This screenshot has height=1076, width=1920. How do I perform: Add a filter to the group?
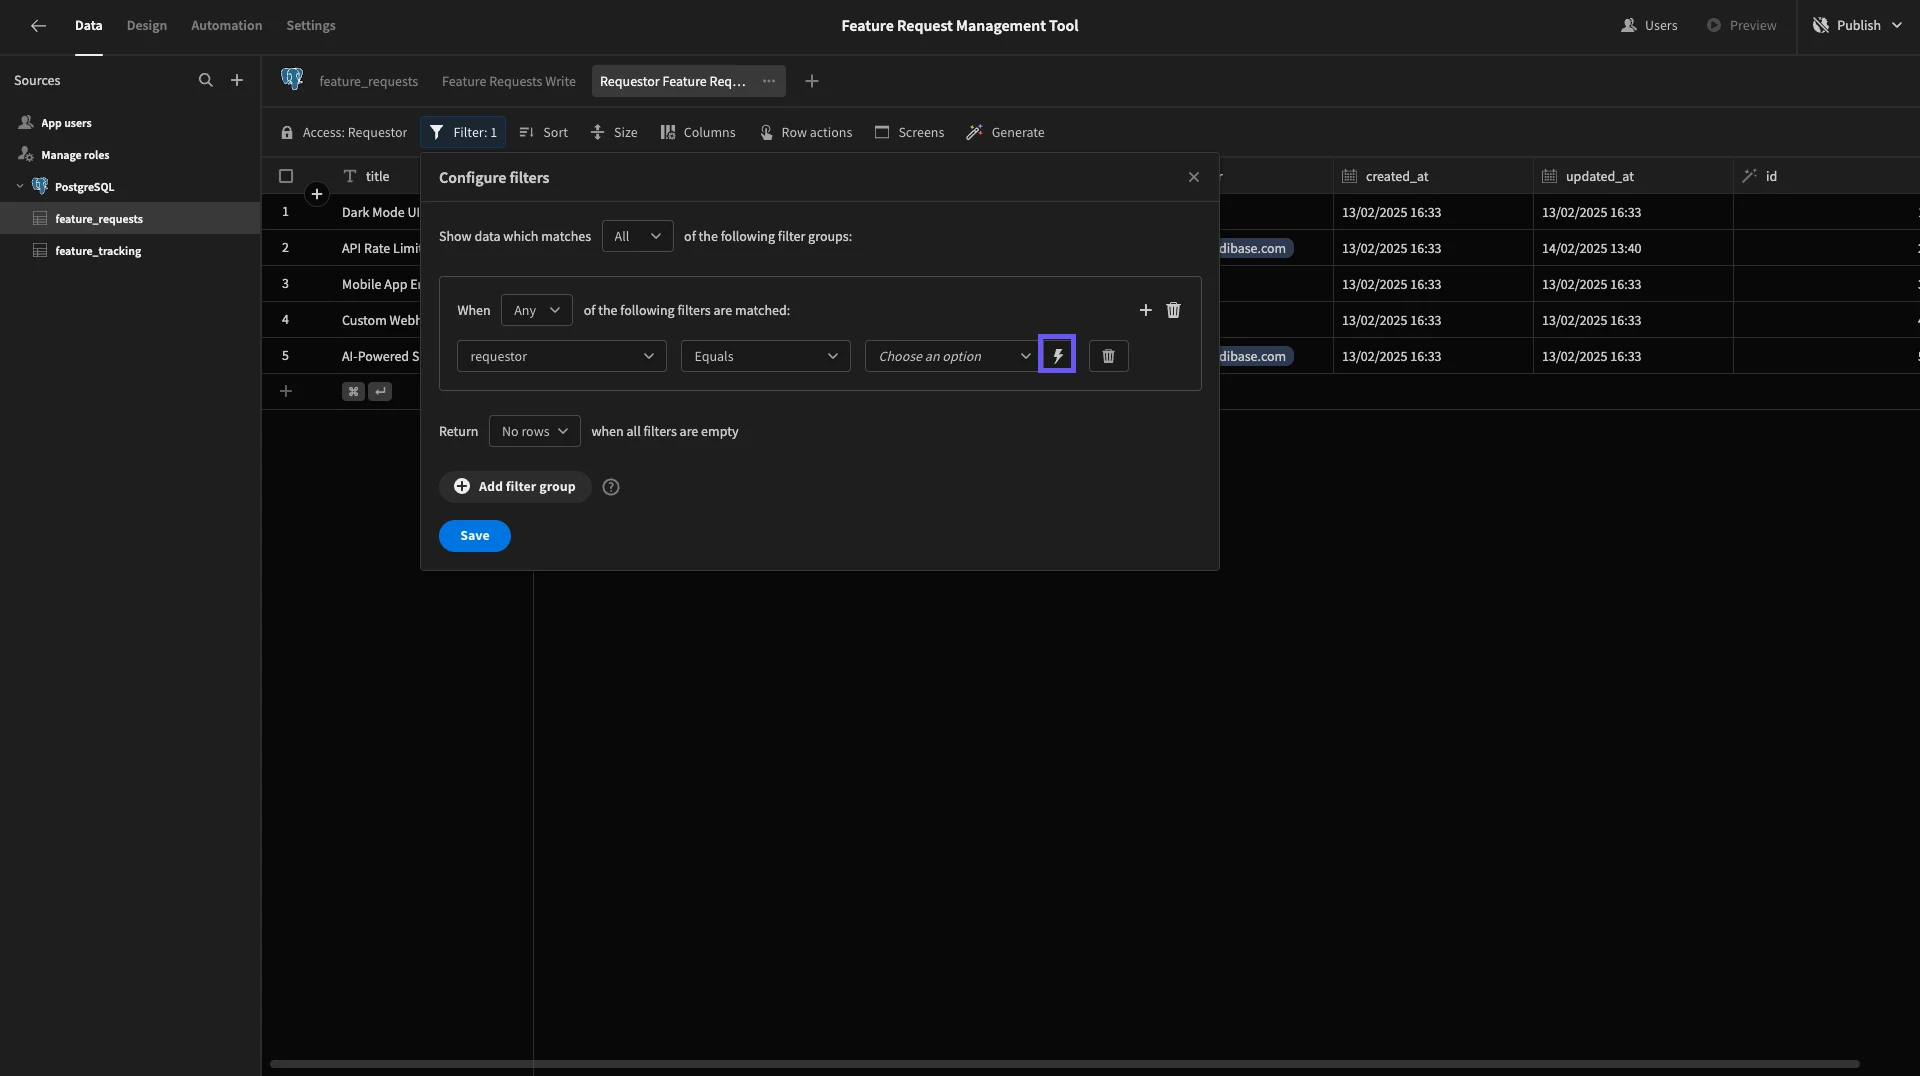(x=1145, y=310)
